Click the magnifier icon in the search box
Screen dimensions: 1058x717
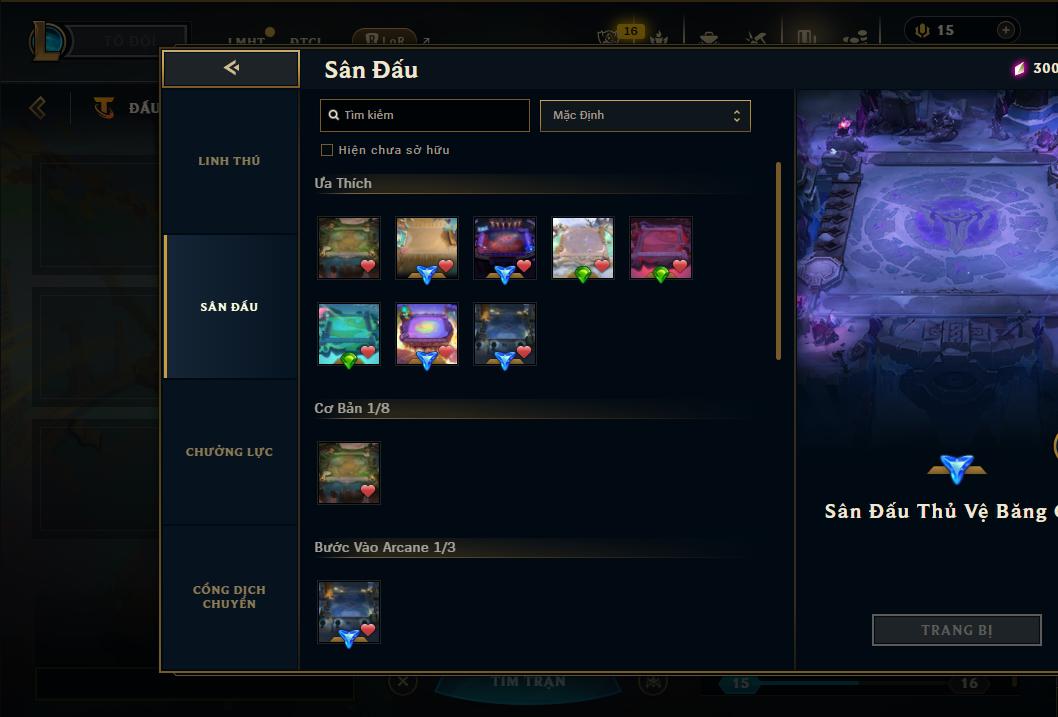pos(333,115)
